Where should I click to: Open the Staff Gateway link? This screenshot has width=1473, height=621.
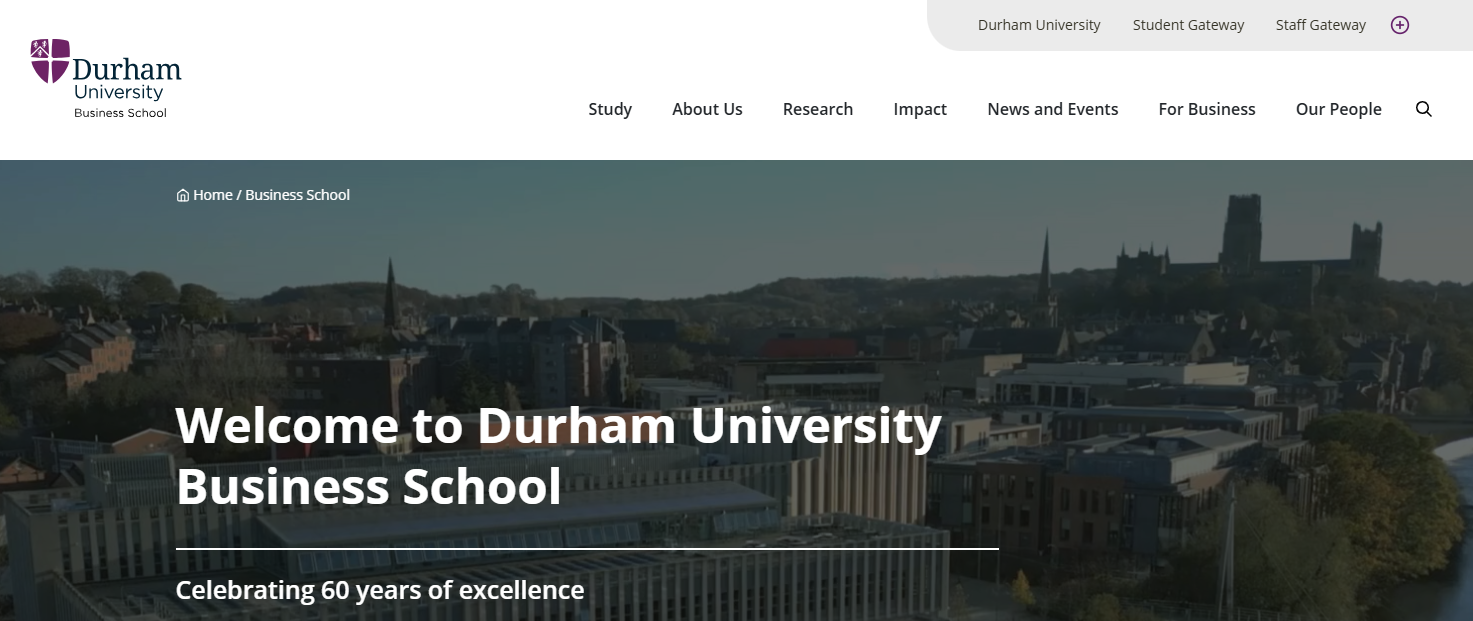[1320, 25]
